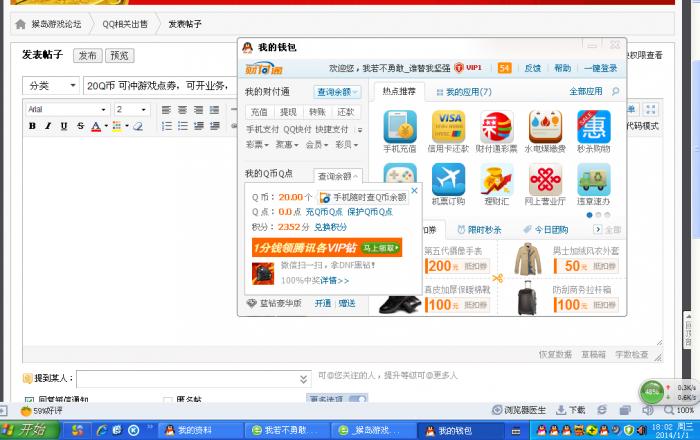The width and height of the screenshot is (700, 440).
Task: Click the forum home icon
Action: (x=21, y=24)
